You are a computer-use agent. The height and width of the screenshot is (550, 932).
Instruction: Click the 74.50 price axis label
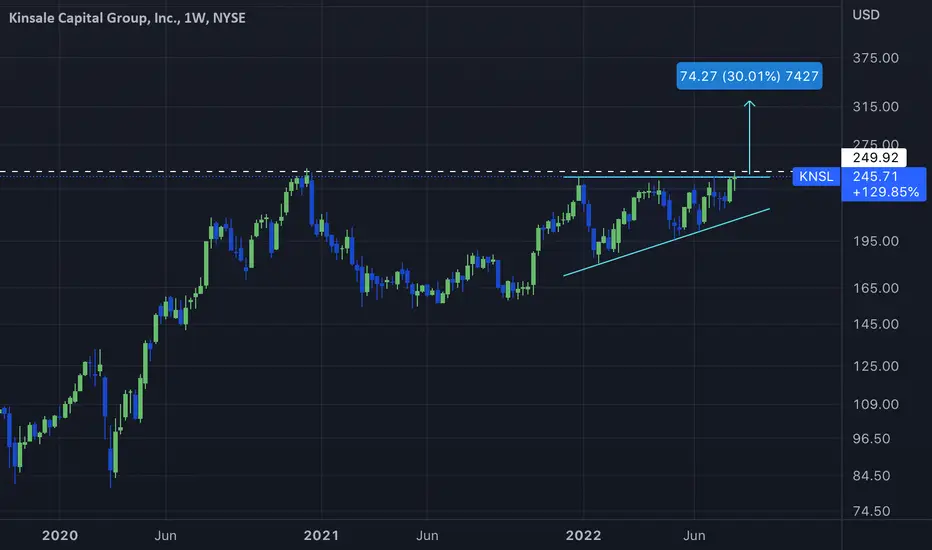pos(872,511)
